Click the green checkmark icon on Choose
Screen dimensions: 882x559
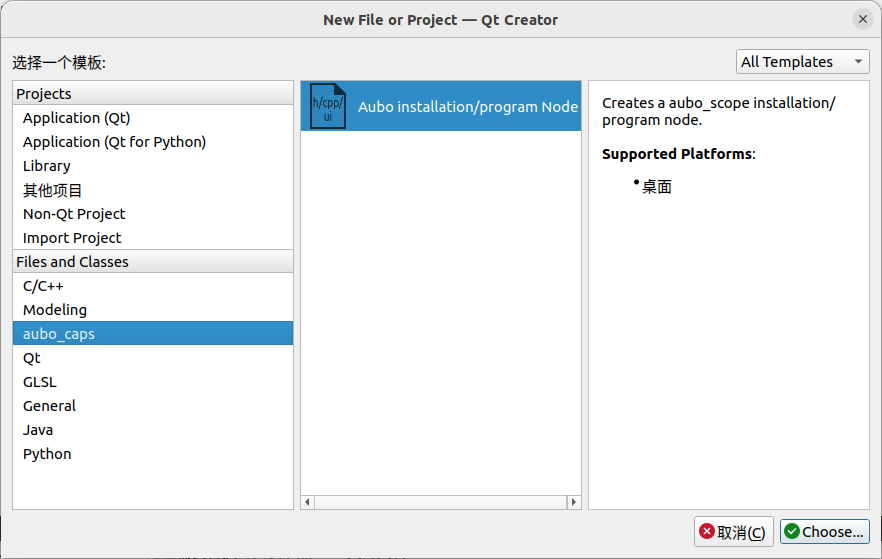(791, 531)
